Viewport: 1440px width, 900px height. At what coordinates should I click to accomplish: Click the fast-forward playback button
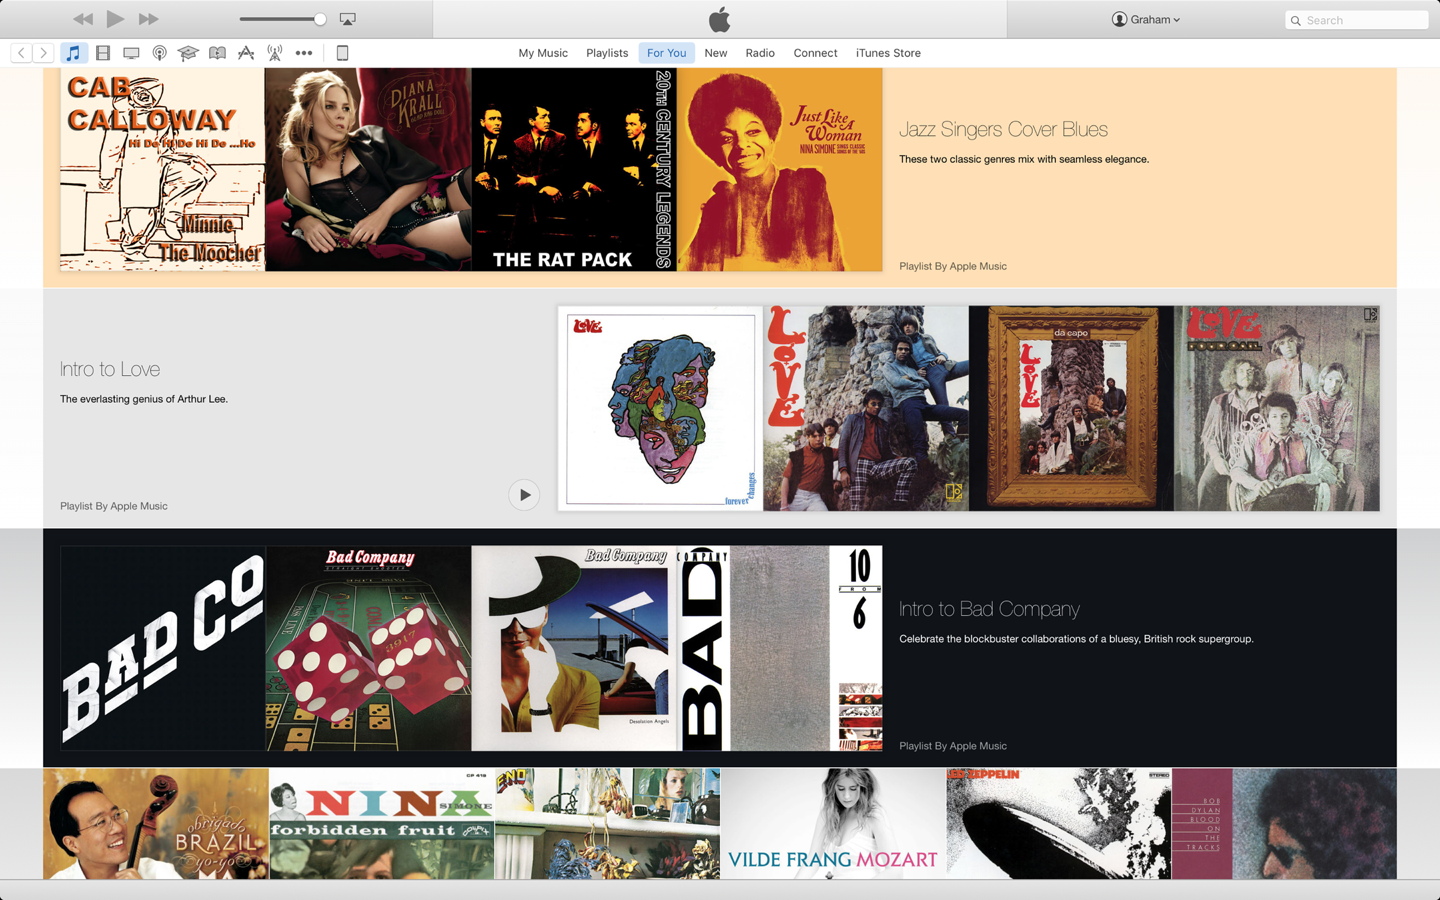pos(148,19)
